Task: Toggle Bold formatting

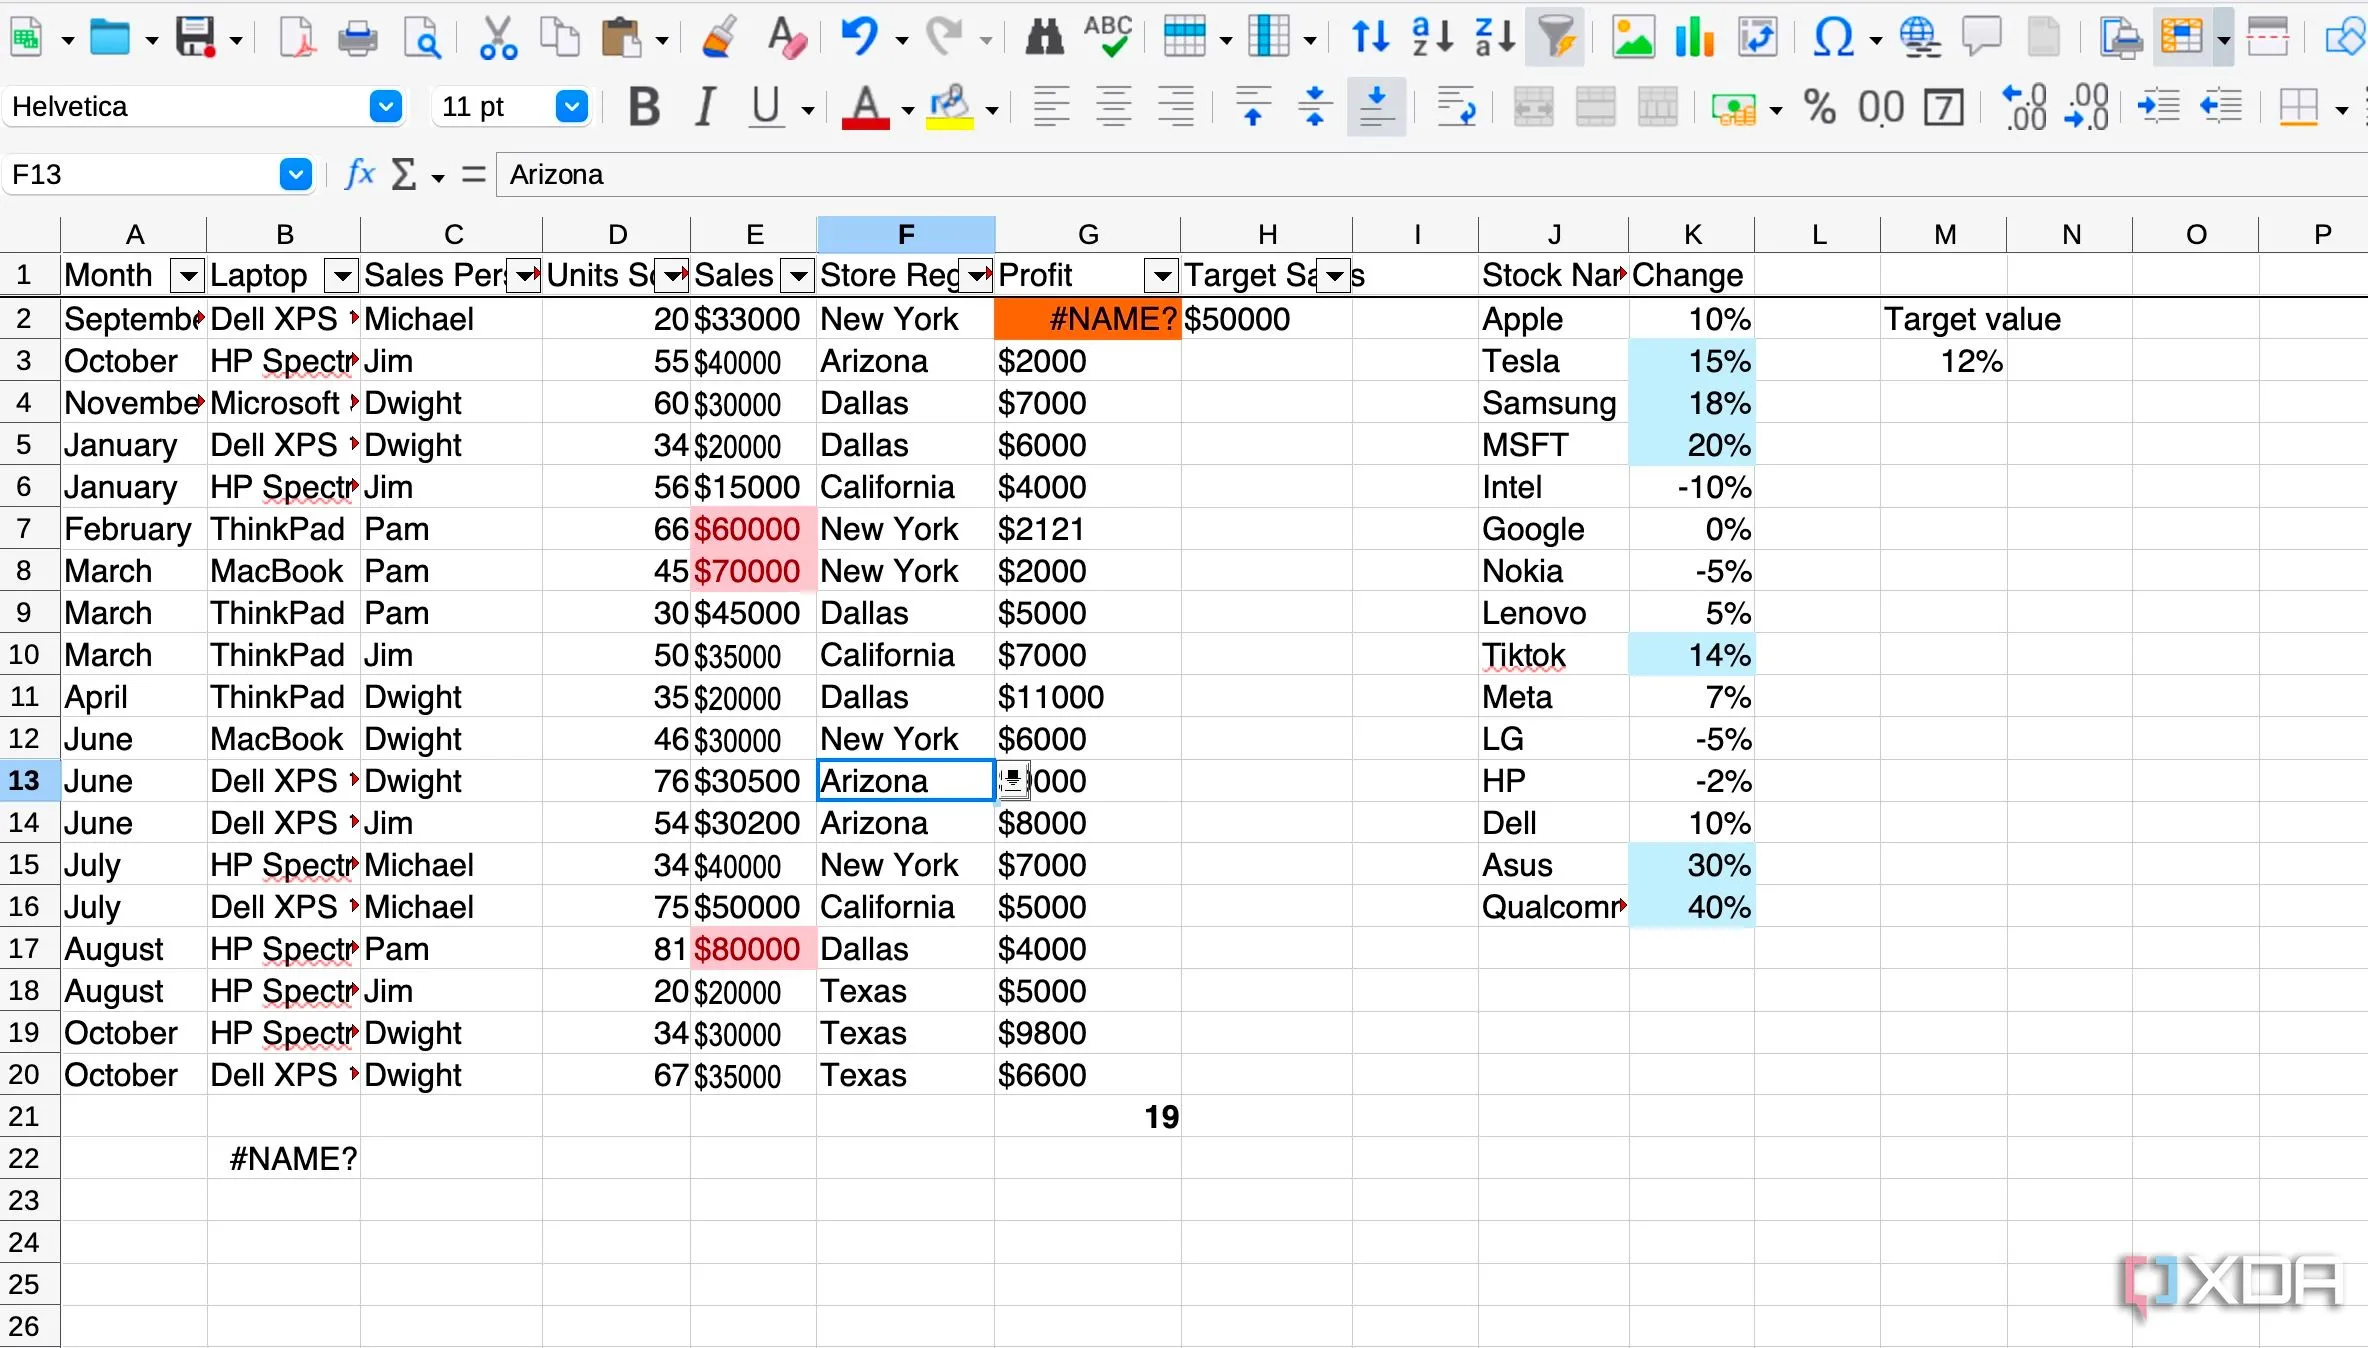Action: [x=645, y=106]
